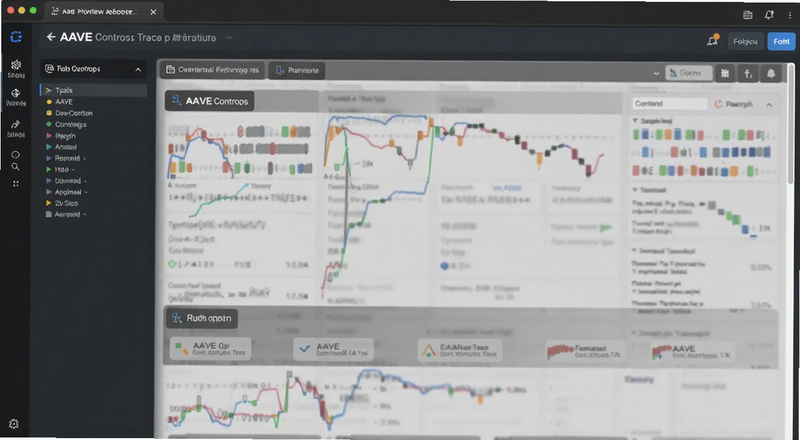Click the alert bell icon in chart toolbar
800x440 pixels.
771,74
